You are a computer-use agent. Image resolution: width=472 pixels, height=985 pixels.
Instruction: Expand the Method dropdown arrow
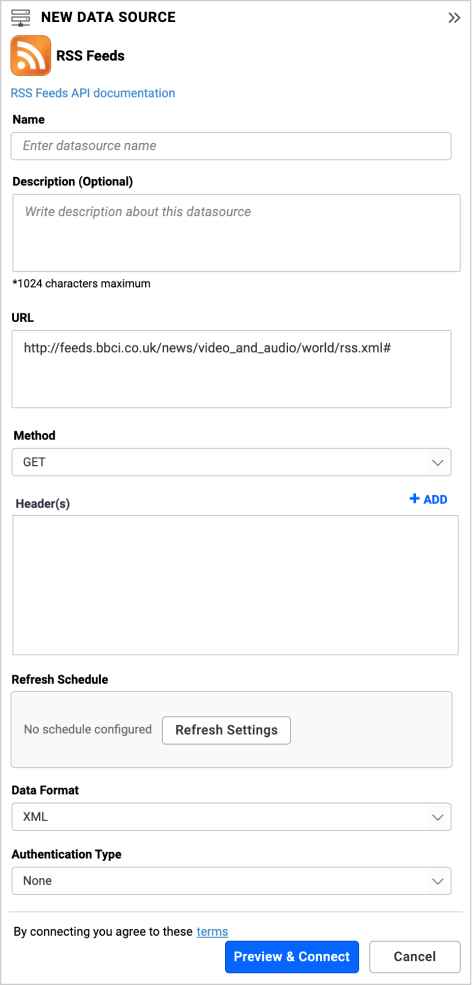pos(437,463)
